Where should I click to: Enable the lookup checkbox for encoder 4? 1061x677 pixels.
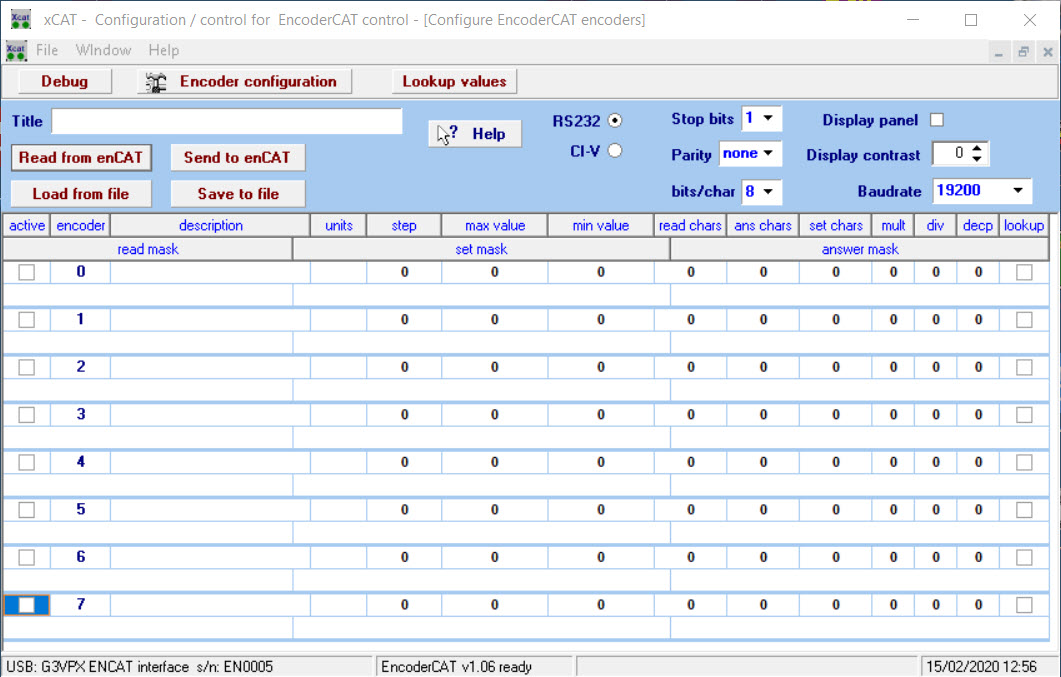point(1024,462)
